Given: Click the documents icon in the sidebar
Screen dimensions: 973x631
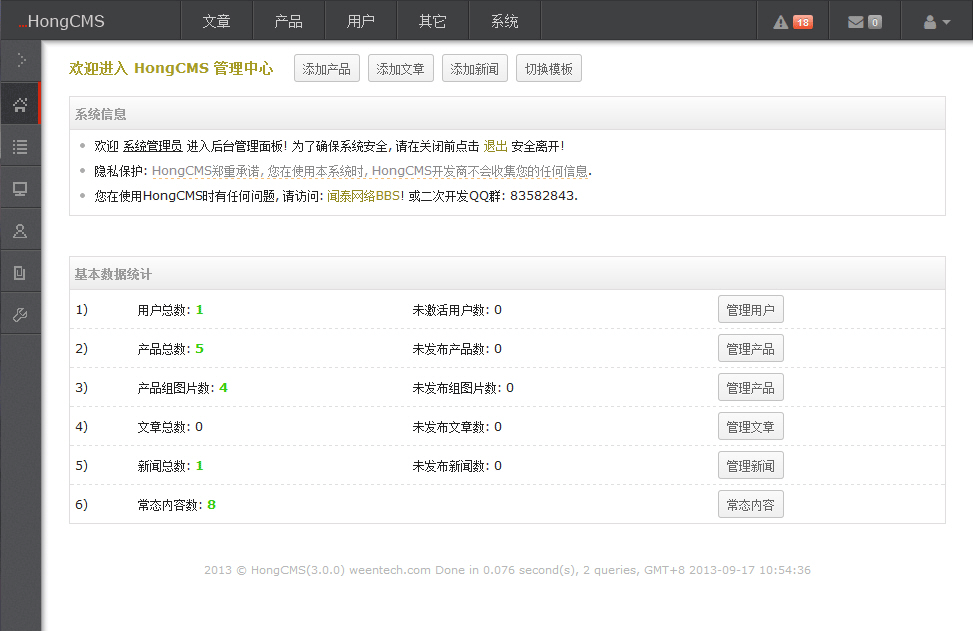Looking at the screenshot, I should (20, 273).
